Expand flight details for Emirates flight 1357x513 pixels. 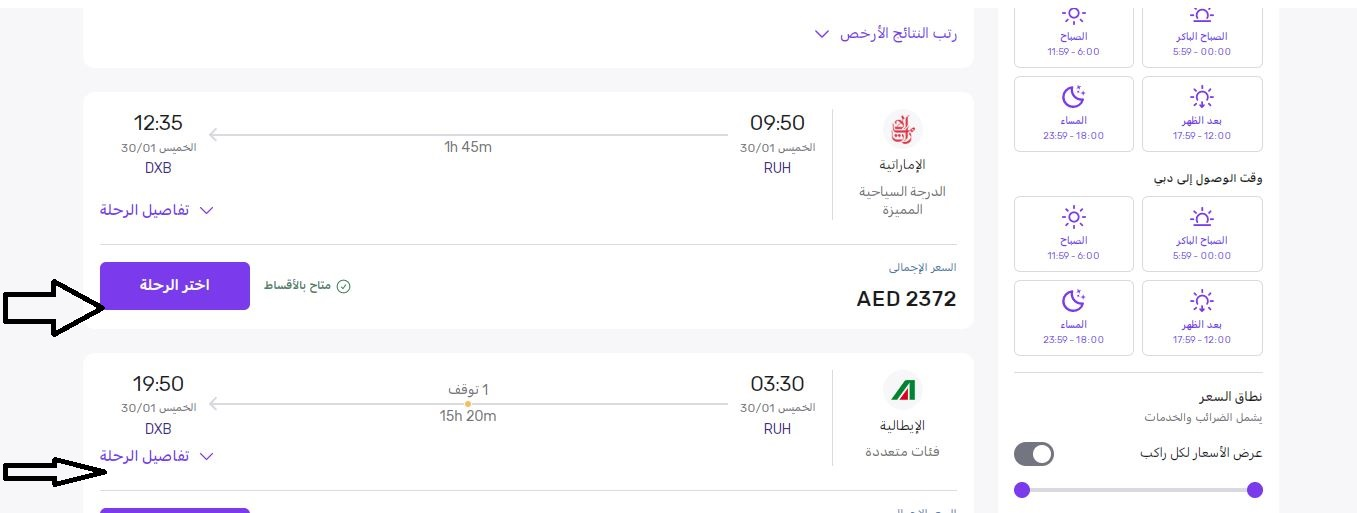(x=158, y=210)
